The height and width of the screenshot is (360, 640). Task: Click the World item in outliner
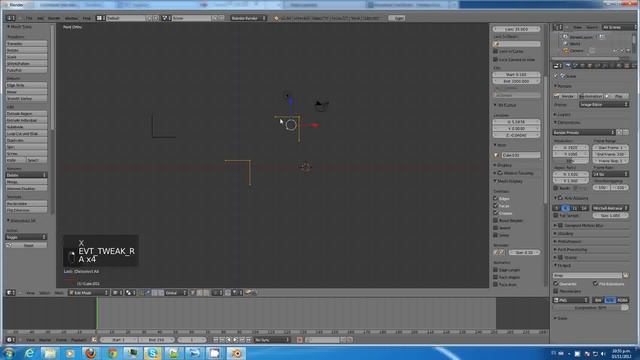click(575, 44)
